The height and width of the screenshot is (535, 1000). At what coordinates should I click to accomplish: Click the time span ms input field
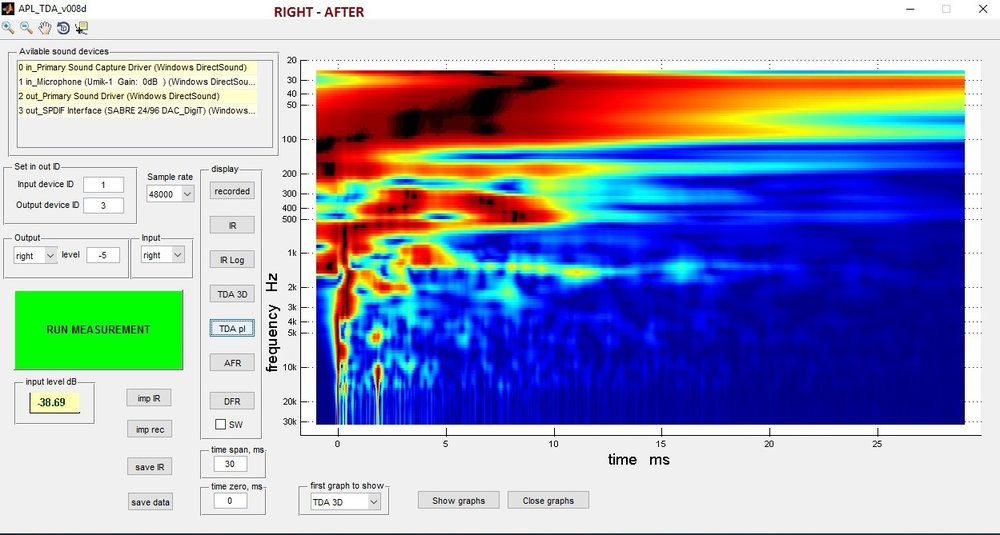tap(230, 464)
